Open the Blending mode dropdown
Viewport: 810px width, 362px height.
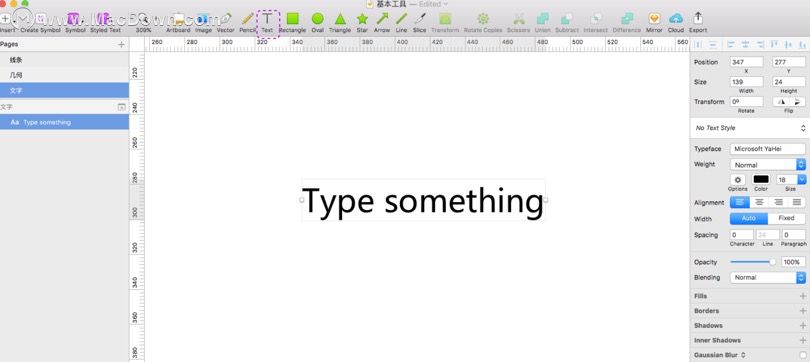click(x=768, y=277)
